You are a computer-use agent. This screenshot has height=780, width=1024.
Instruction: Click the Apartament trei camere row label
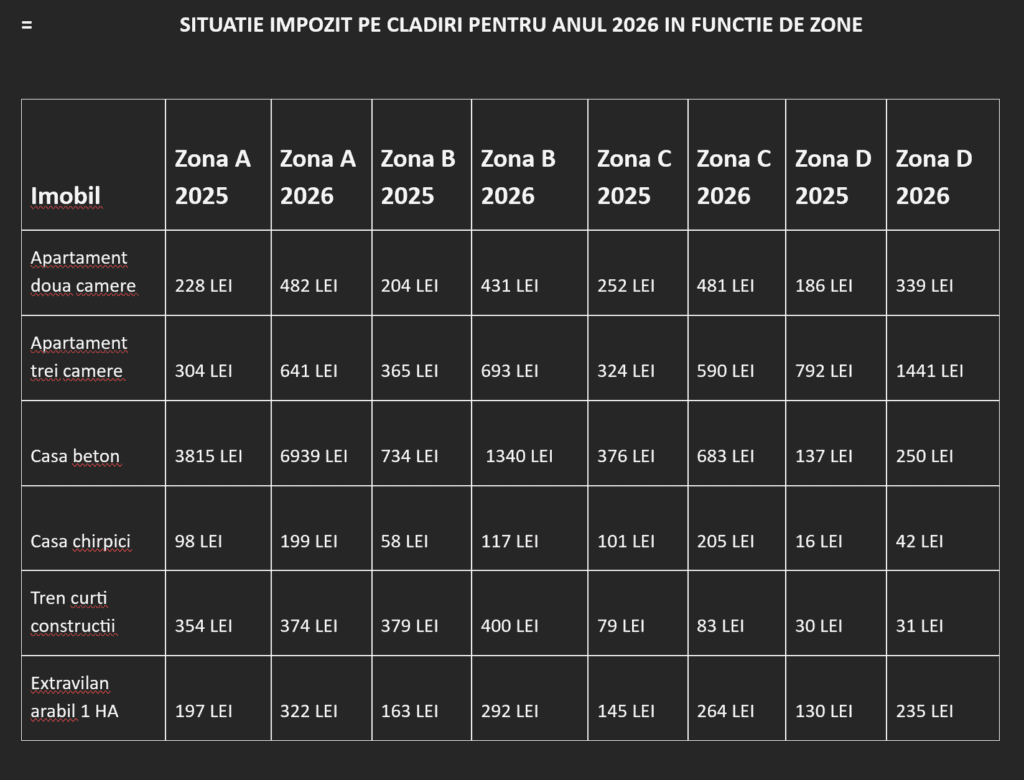pyautogui.click(x=79, y=357)
